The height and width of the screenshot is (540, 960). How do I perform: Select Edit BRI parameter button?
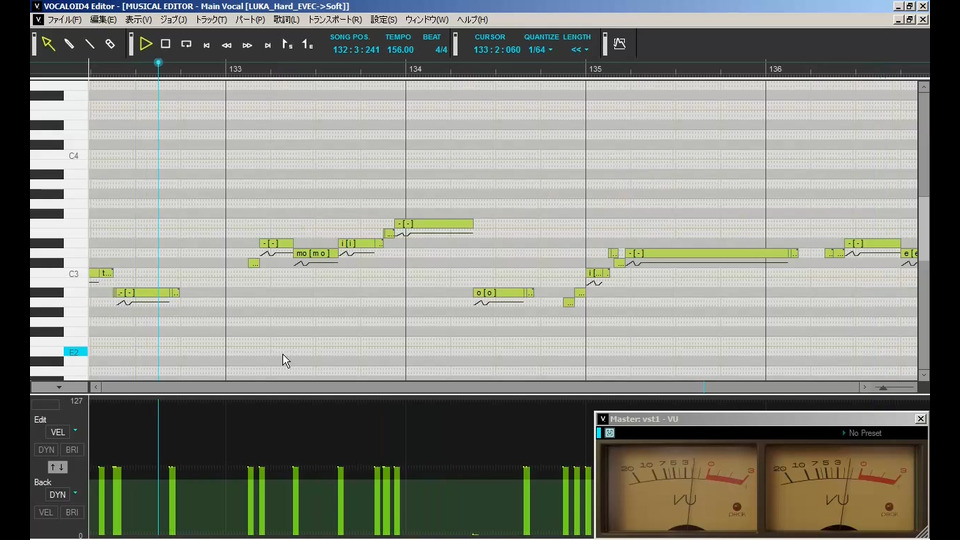72,449
